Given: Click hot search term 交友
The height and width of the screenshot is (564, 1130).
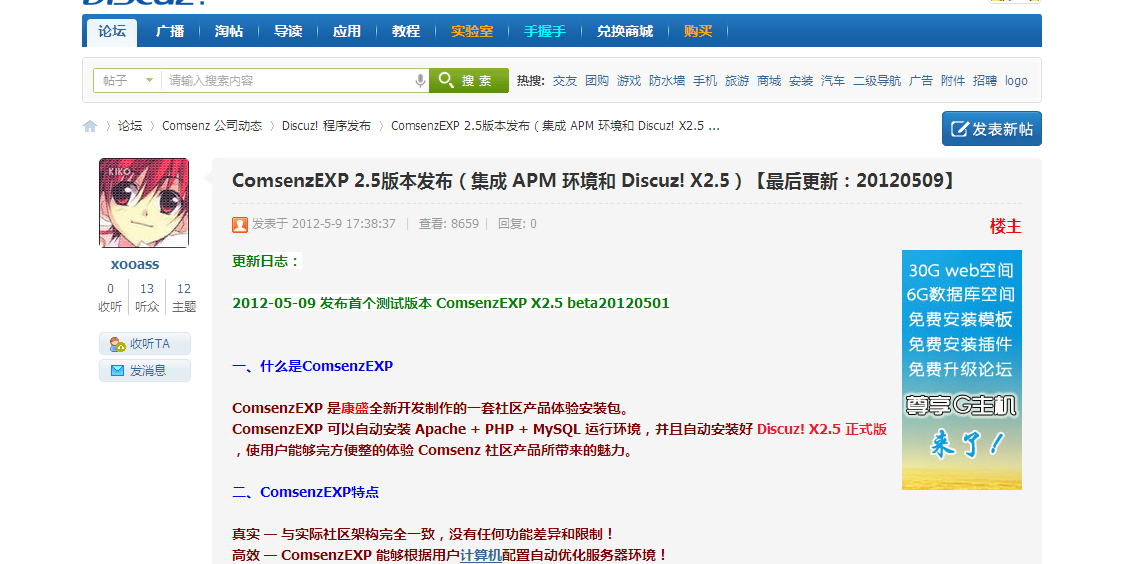Looking at the screenshot, I should pos(565,81).
